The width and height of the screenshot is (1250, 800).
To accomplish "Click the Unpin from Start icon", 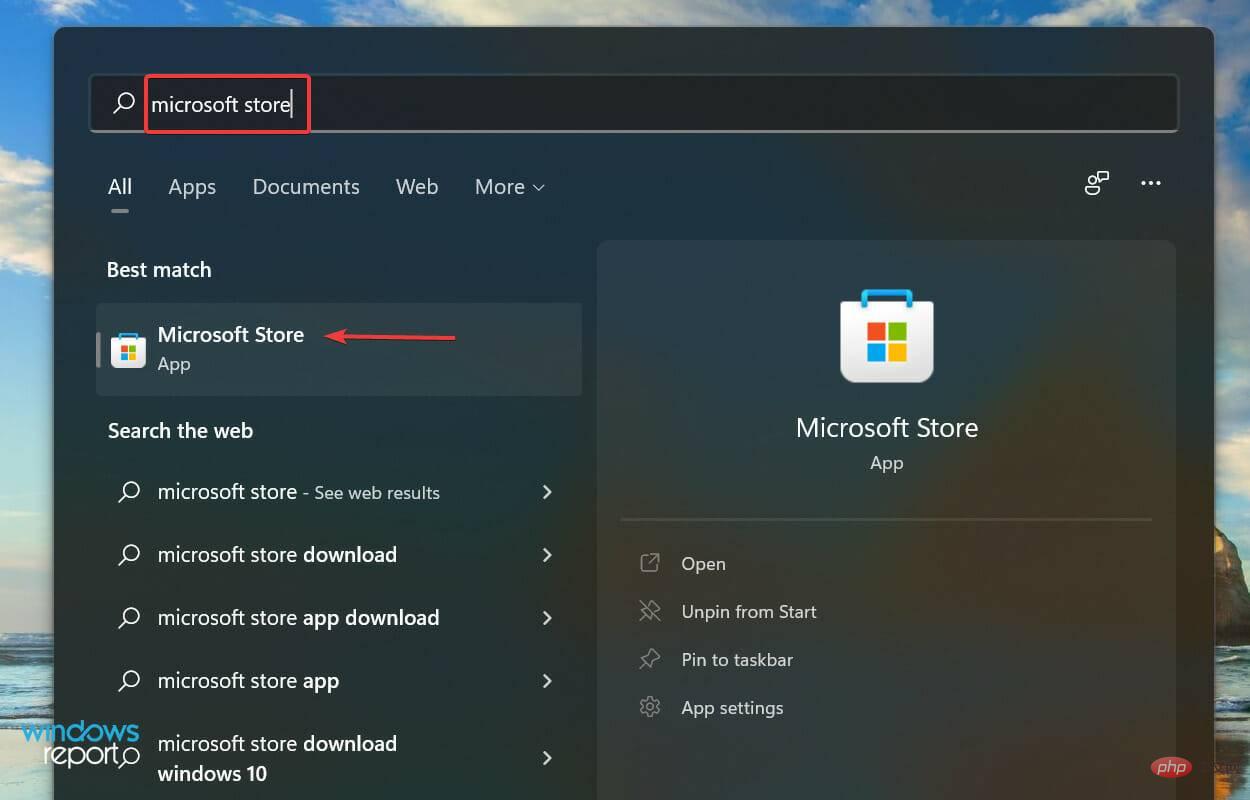I will click(x=651, y=611).
